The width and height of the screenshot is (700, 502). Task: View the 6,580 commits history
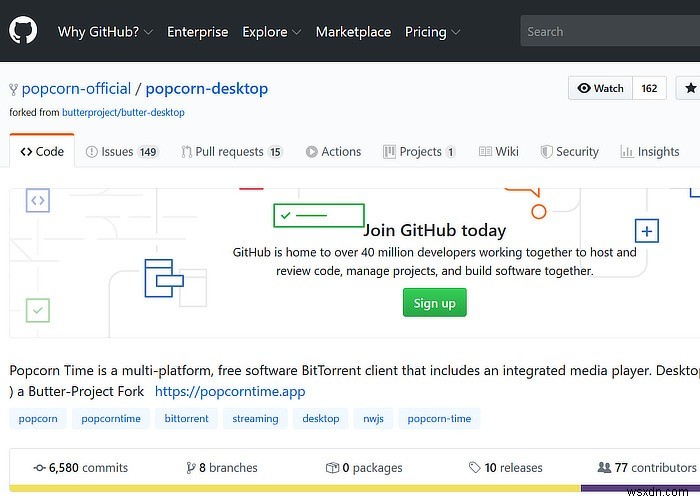click(81, 468)
